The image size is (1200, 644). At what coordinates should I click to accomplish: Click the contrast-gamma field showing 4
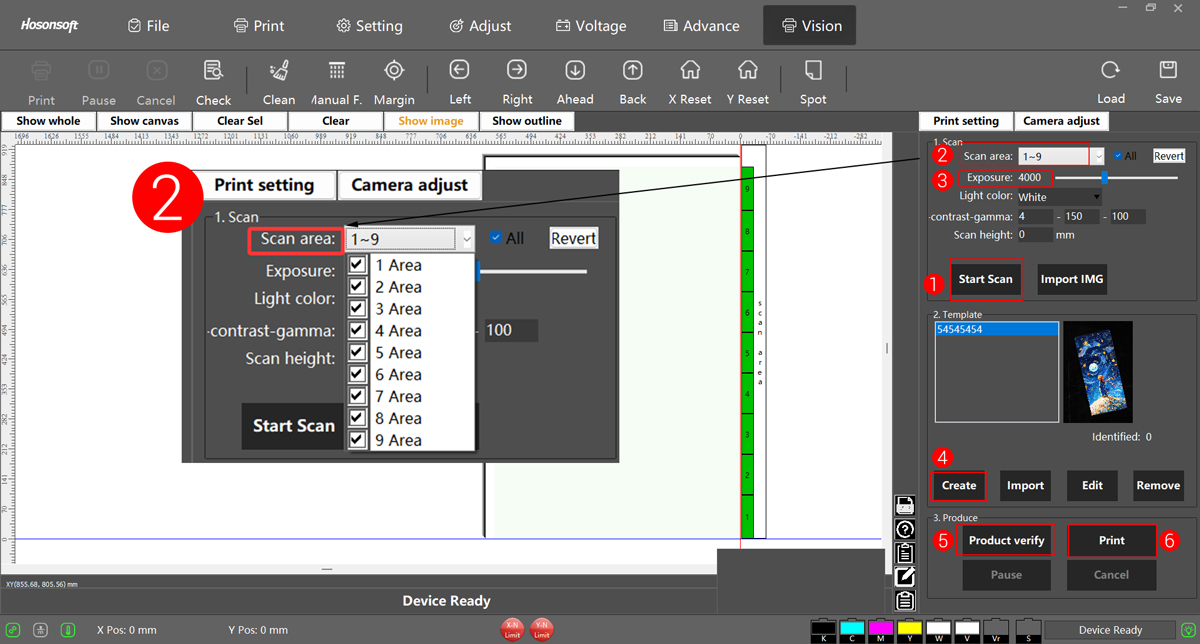(x=1034, y=216)
